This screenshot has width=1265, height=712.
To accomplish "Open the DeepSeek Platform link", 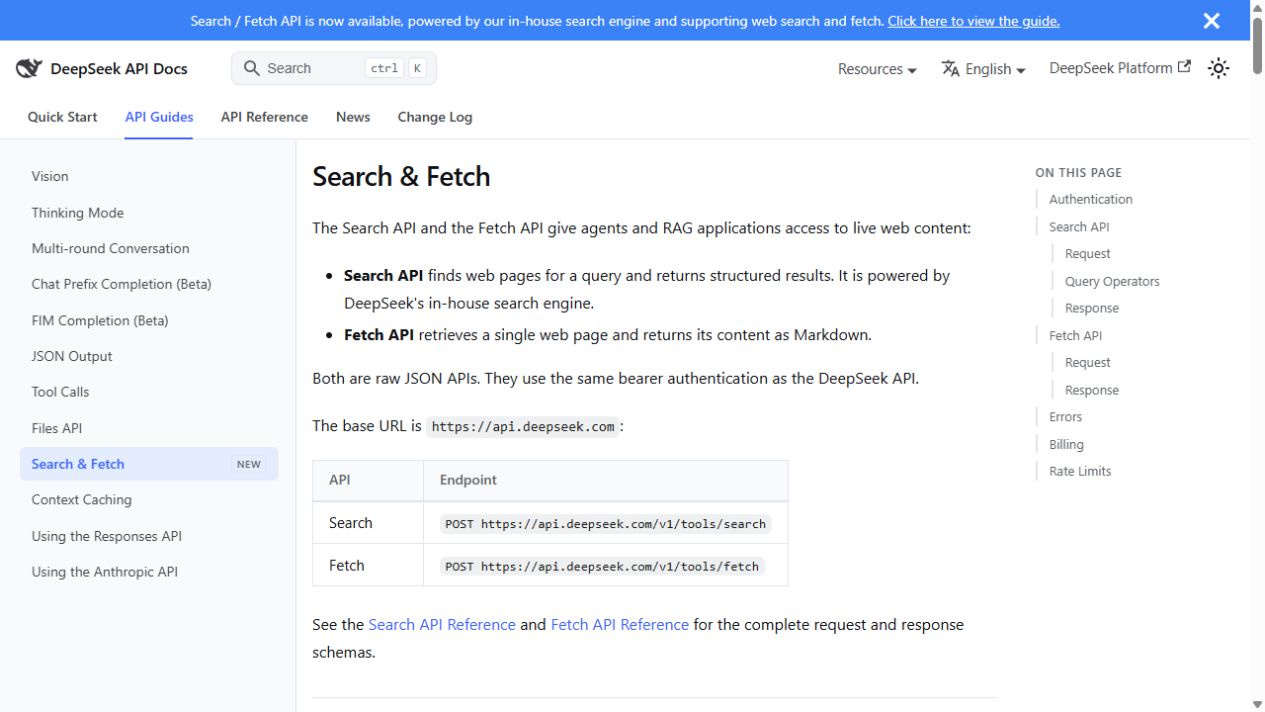I will click(x=1120, y=68).
